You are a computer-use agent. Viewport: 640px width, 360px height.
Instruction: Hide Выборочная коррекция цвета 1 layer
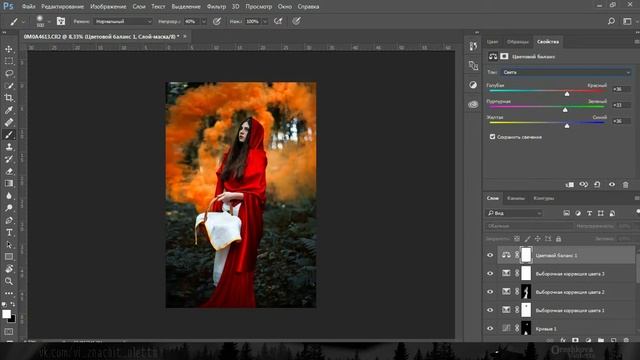[x=490, y=310]
